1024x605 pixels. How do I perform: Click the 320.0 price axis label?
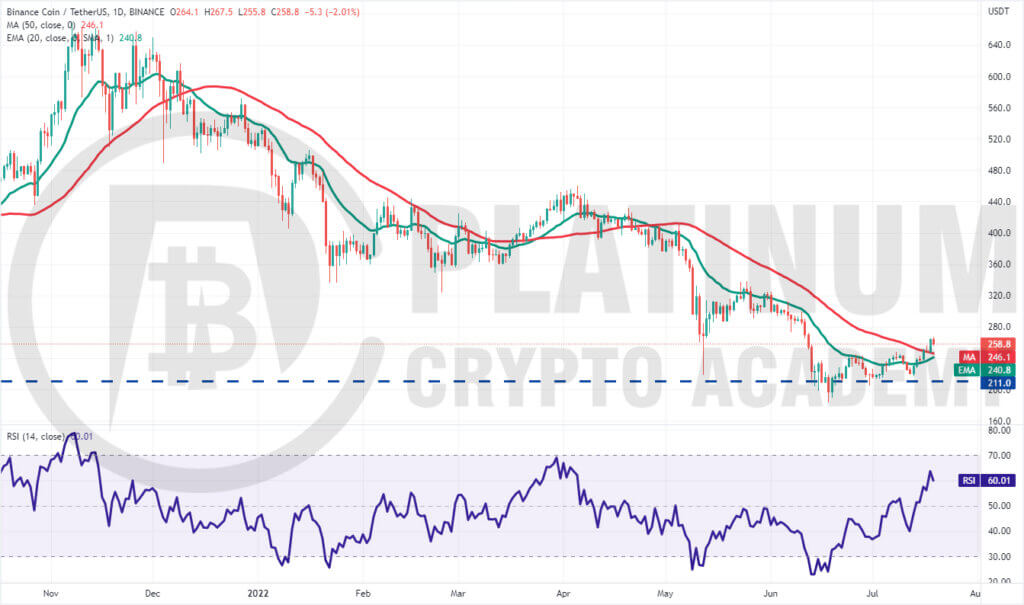click(999, 296)
